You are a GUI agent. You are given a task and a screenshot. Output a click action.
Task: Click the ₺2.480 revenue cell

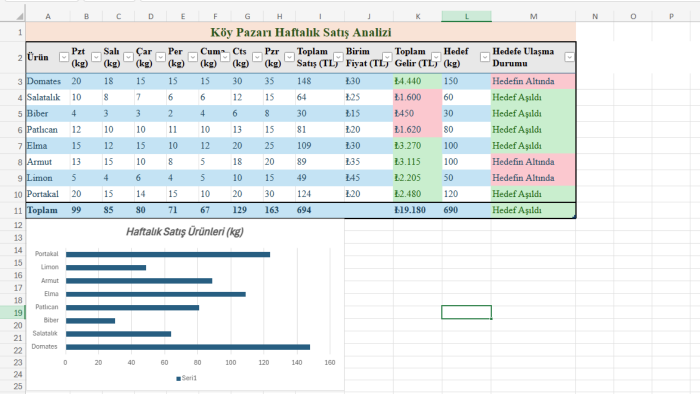[417, 194]
